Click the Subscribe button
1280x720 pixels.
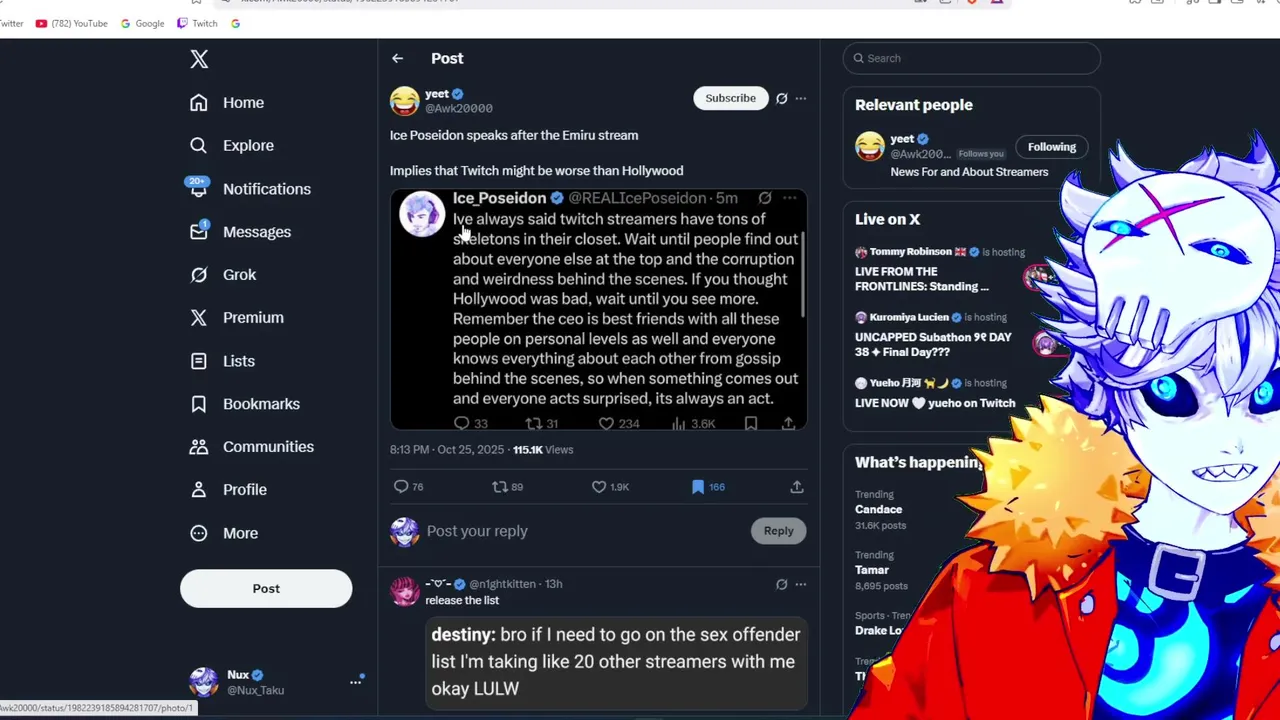(x=730, y=98)
